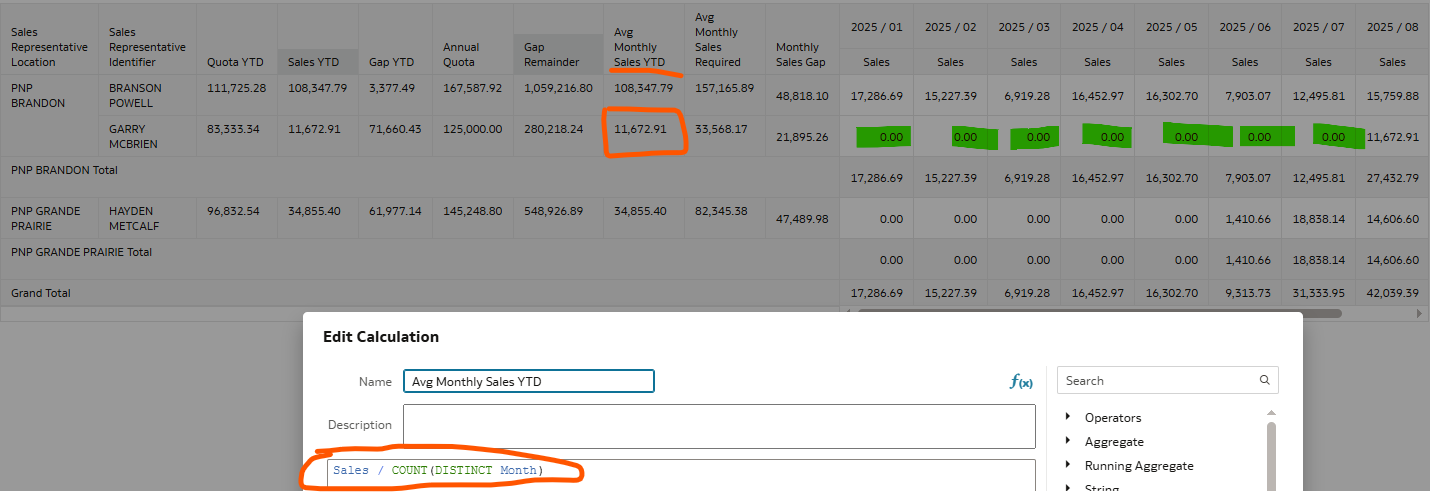Click the 2025 / 06 month header
Viewport: 1430px width, 492px height.
pos(1245,27)
